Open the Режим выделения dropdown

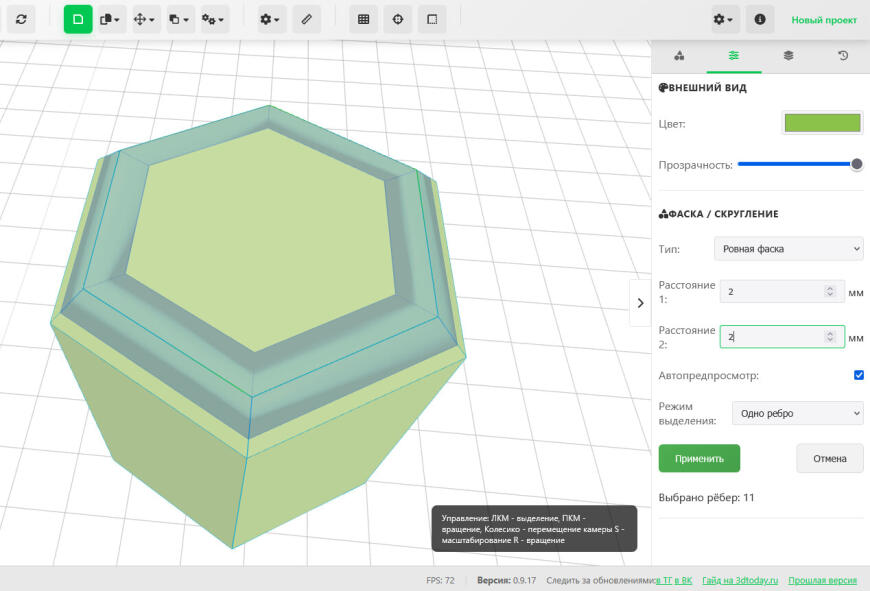(797, 413)
